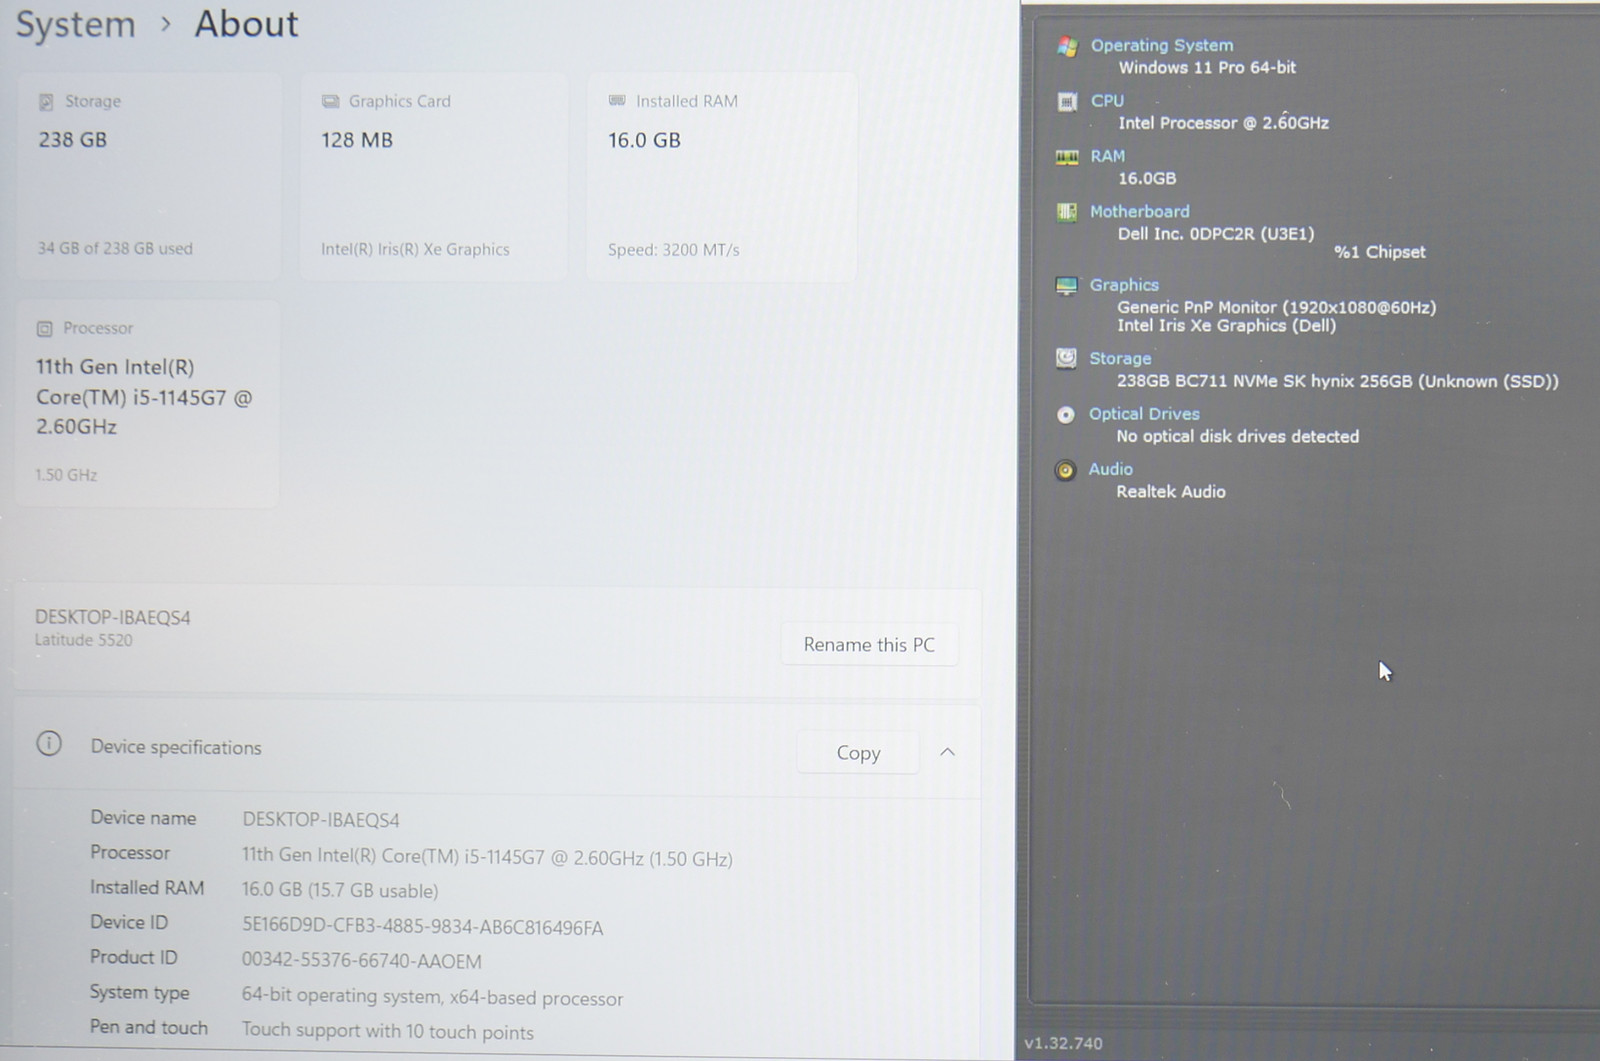Click 'Realtek Audio' text in Speccy
The height and width of the screenshot is (1061, 1600).
coord(1170,491)
